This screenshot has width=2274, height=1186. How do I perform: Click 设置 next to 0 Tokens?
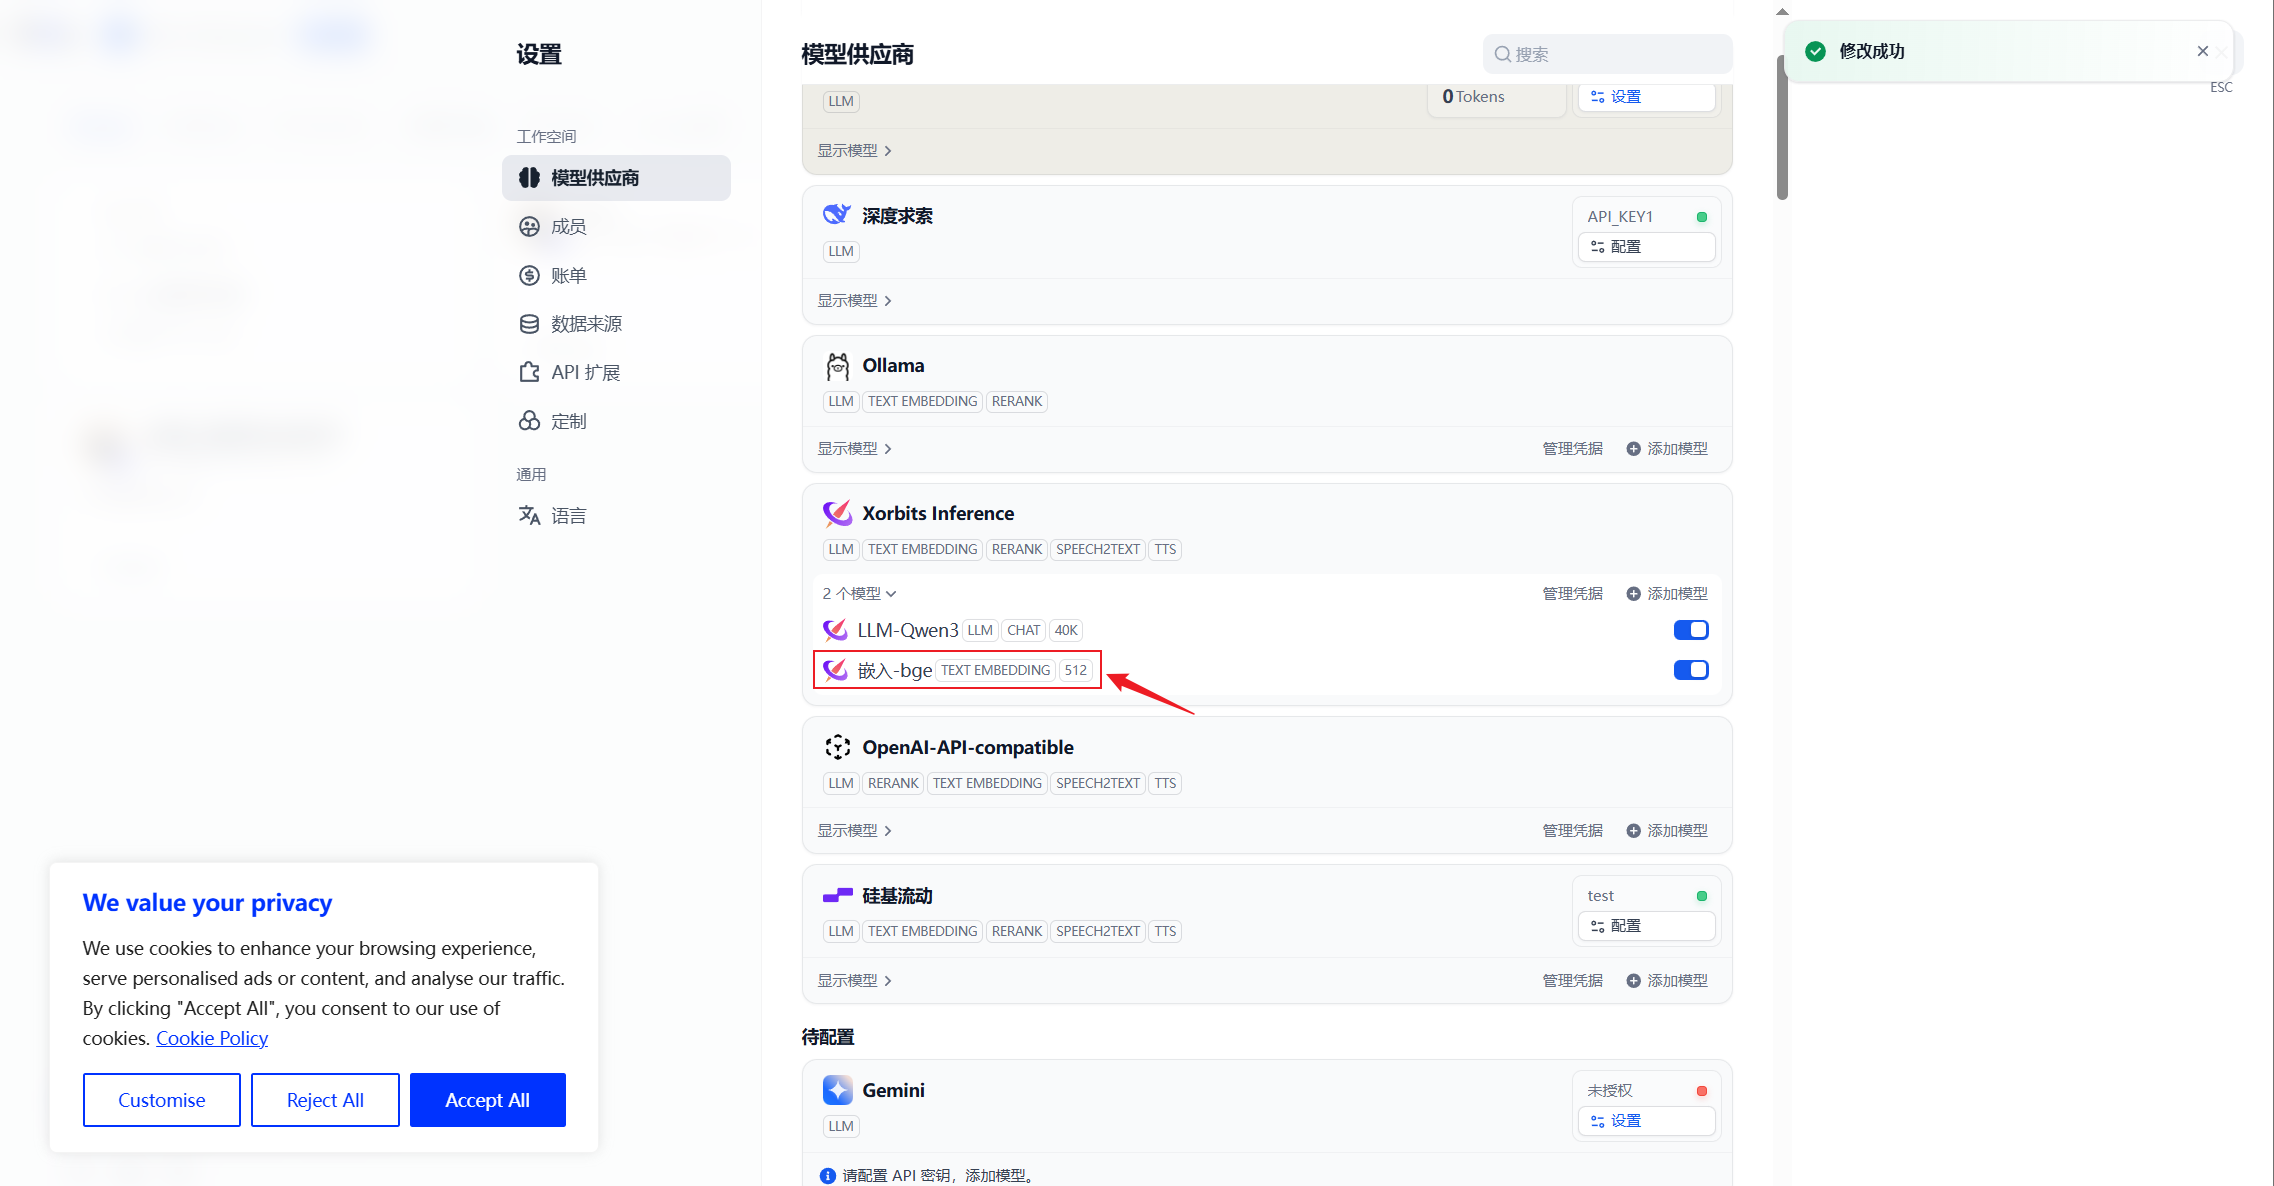[1646, 97]
